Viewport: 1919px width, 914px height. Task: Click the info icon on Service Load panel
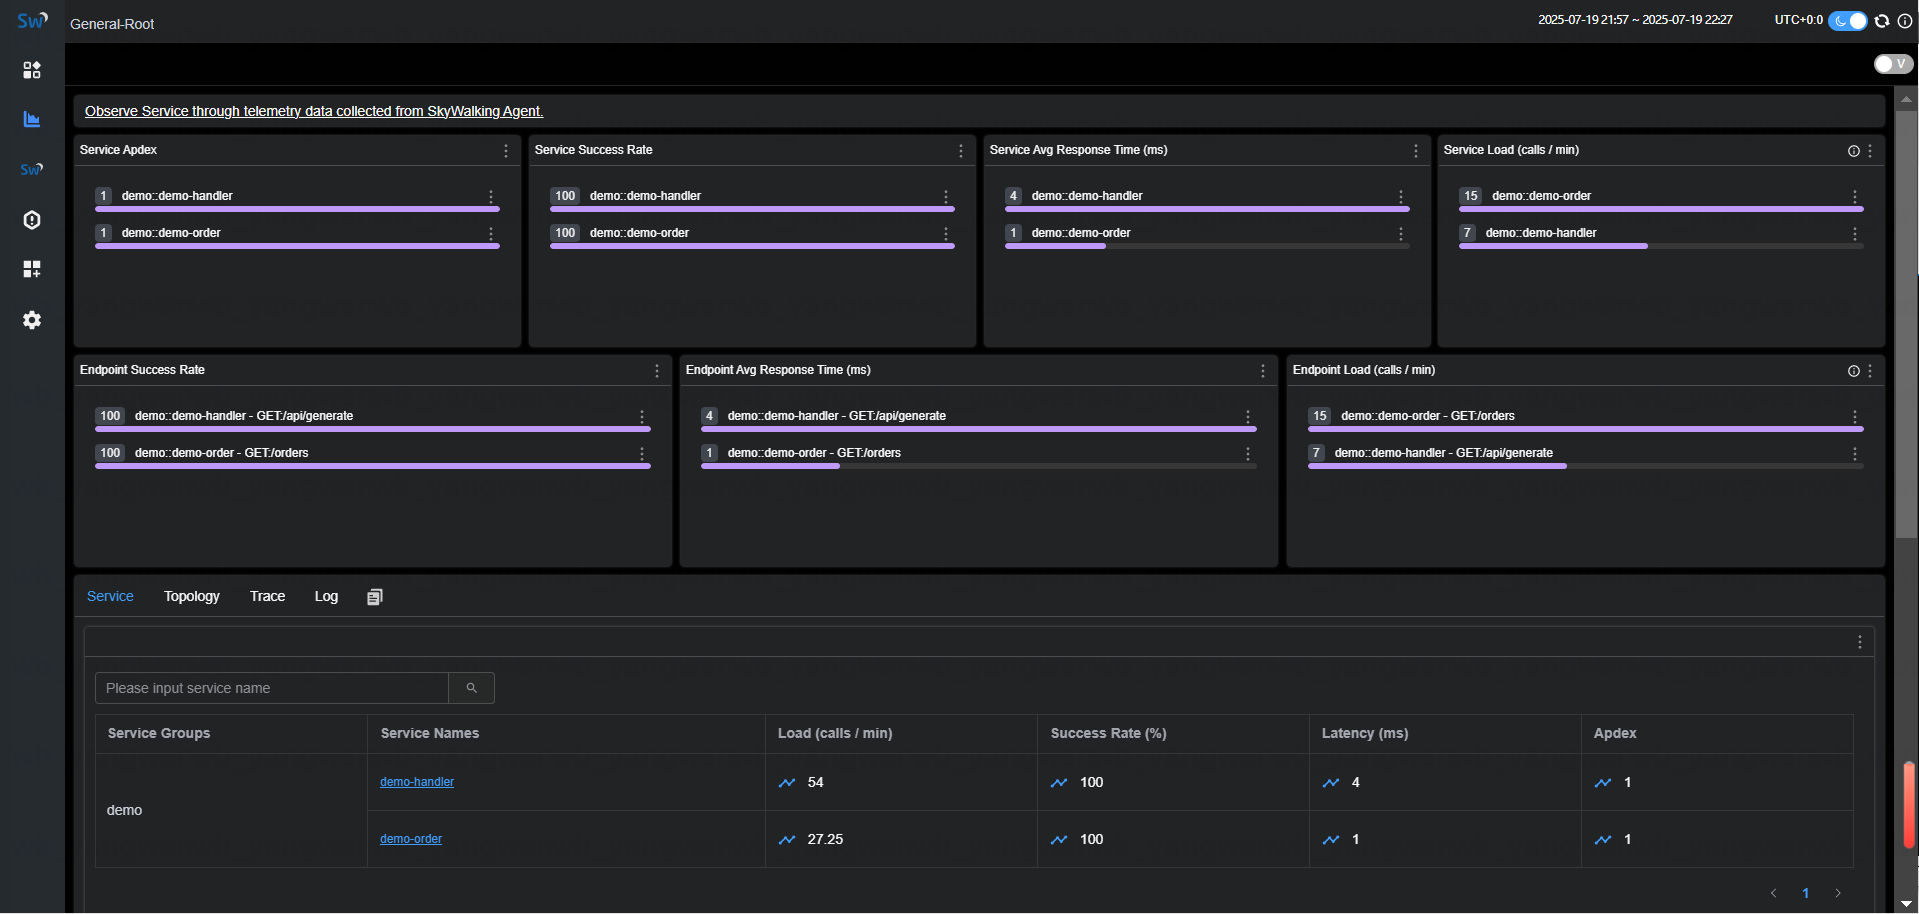click(1853, 151)
